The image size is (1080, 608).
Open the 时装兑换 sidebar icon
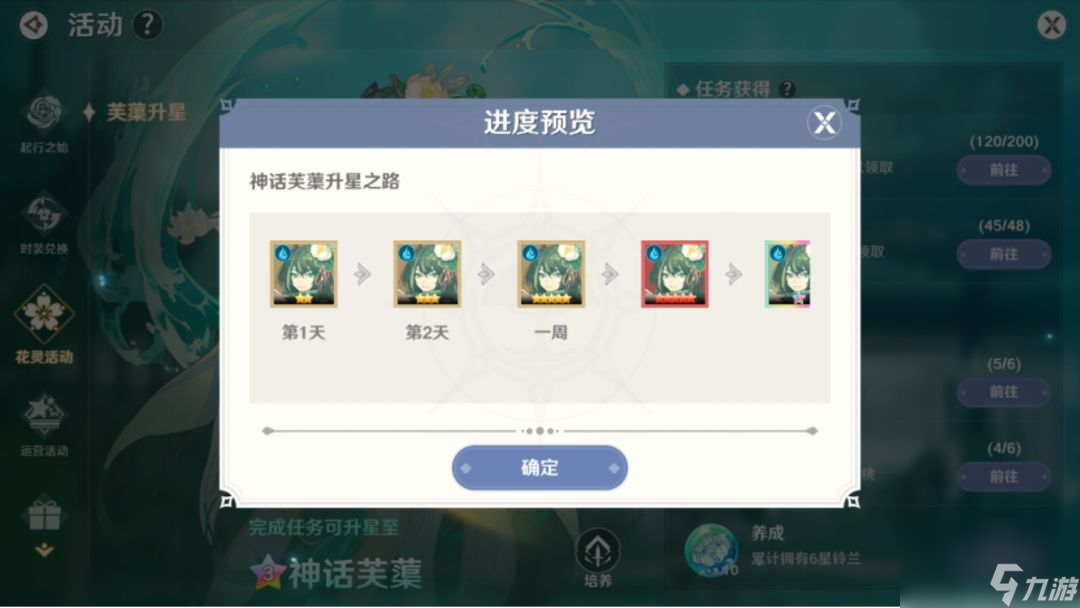(x=44, y=213)
